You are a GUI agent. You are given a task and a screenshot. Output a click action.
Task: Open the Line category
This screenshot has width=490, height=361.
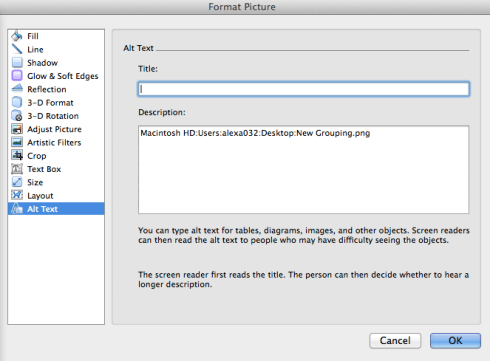[56, 49]
